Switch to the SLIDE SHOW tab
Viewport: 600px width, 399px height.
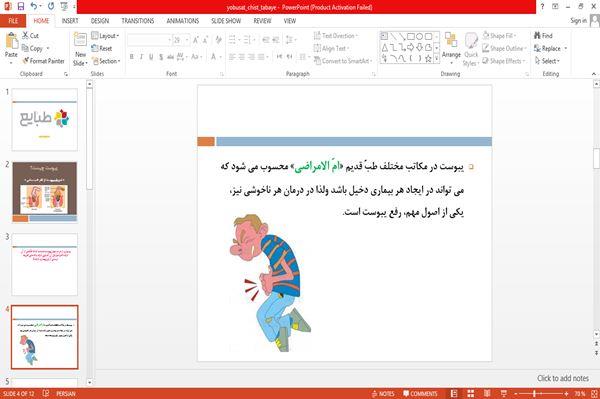coord(226,21)
